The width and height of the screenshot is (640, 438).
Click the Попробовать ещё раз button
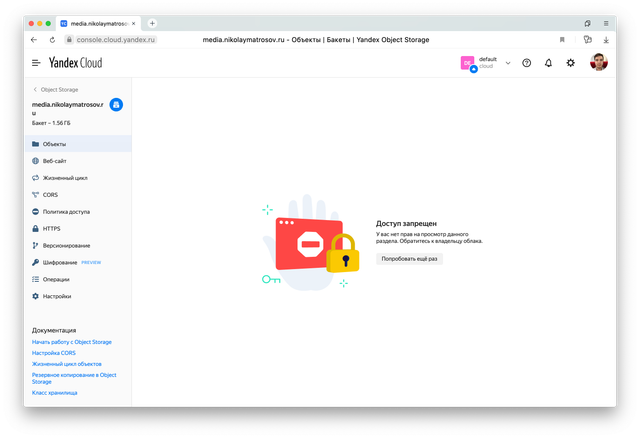[x=410, y=258]
